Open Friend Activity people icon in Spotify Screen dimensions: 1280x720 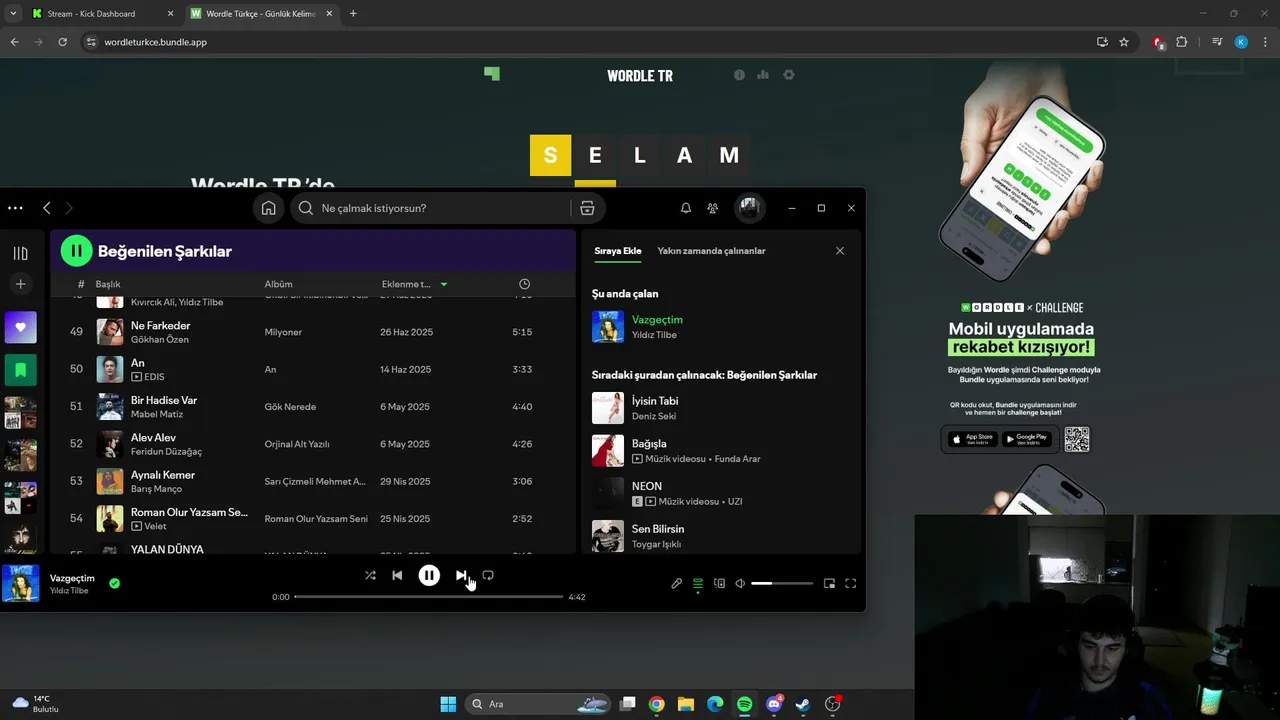(x=712, y=208)
